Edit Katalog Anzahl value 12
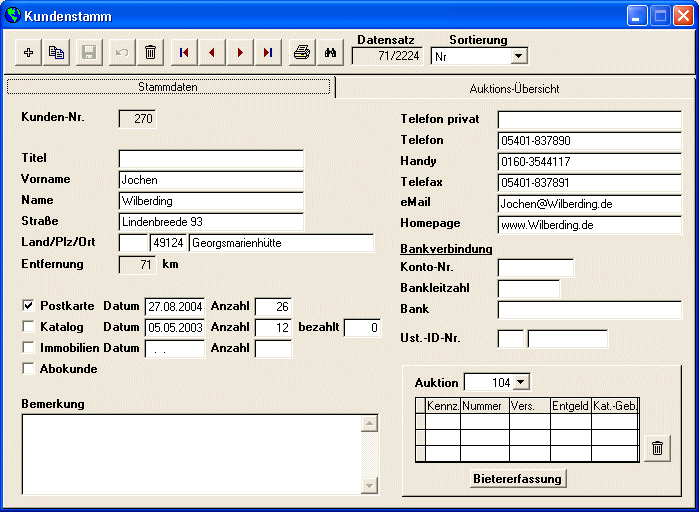 (x=273, y=328)
